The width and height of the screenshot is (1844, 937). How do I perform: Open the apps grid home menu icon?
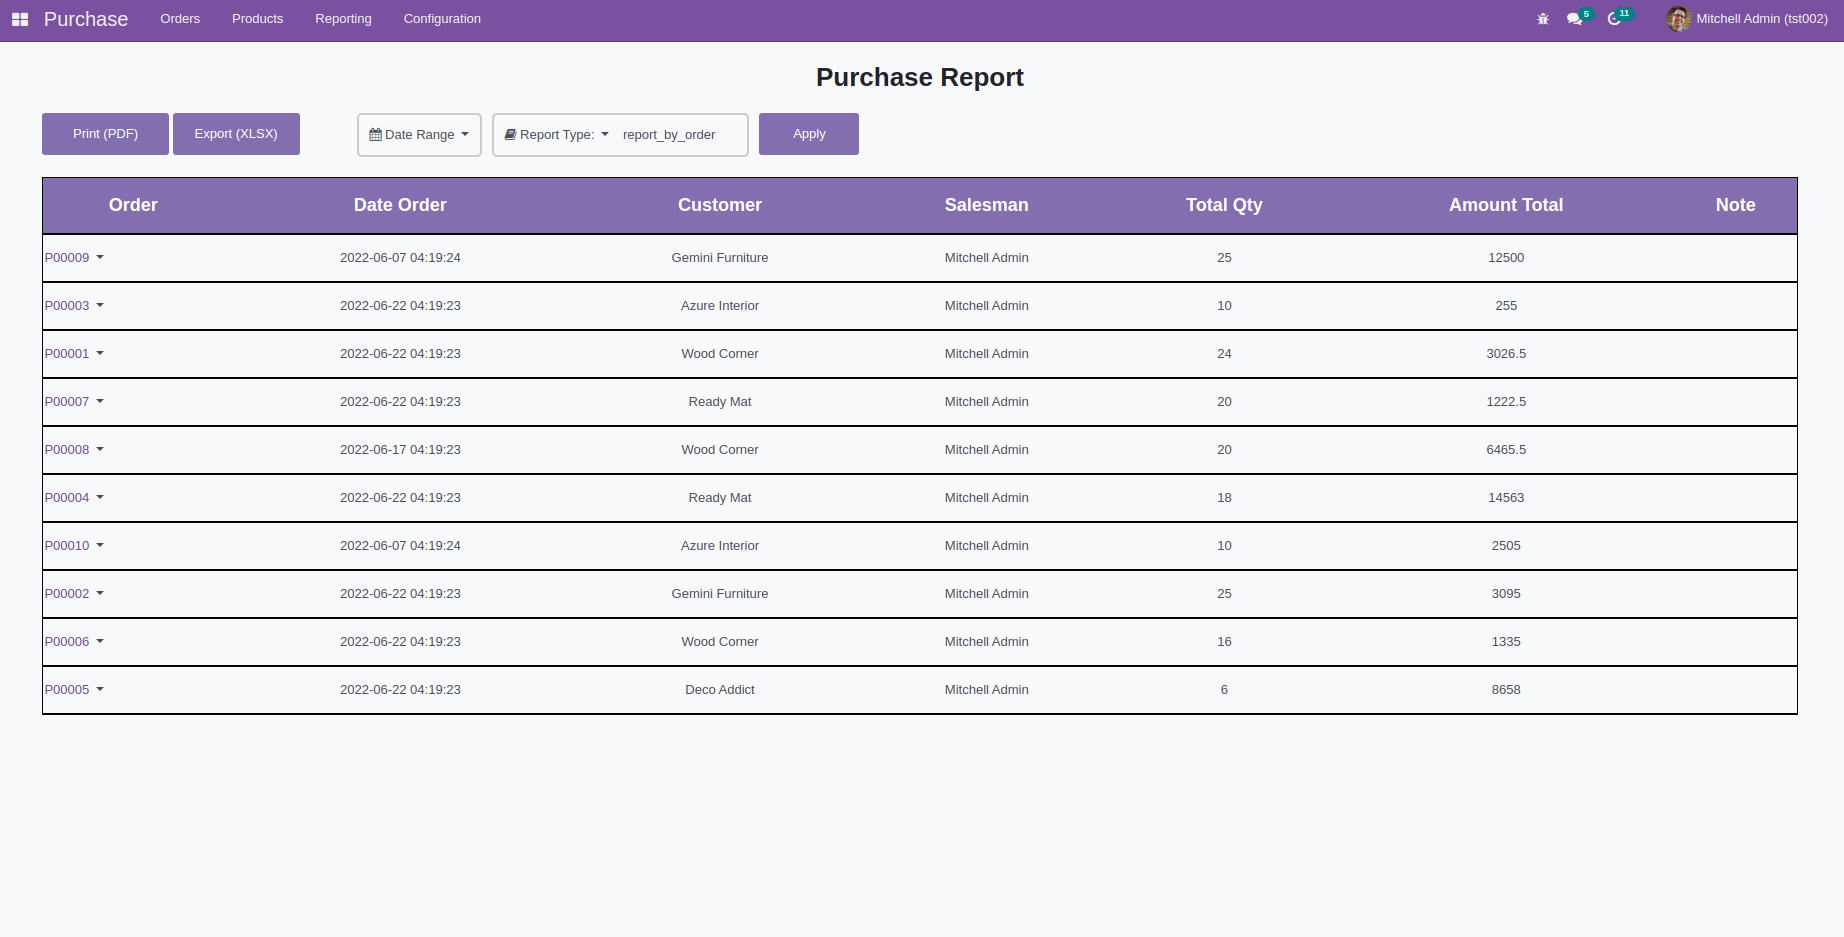[x=20, y=19]
